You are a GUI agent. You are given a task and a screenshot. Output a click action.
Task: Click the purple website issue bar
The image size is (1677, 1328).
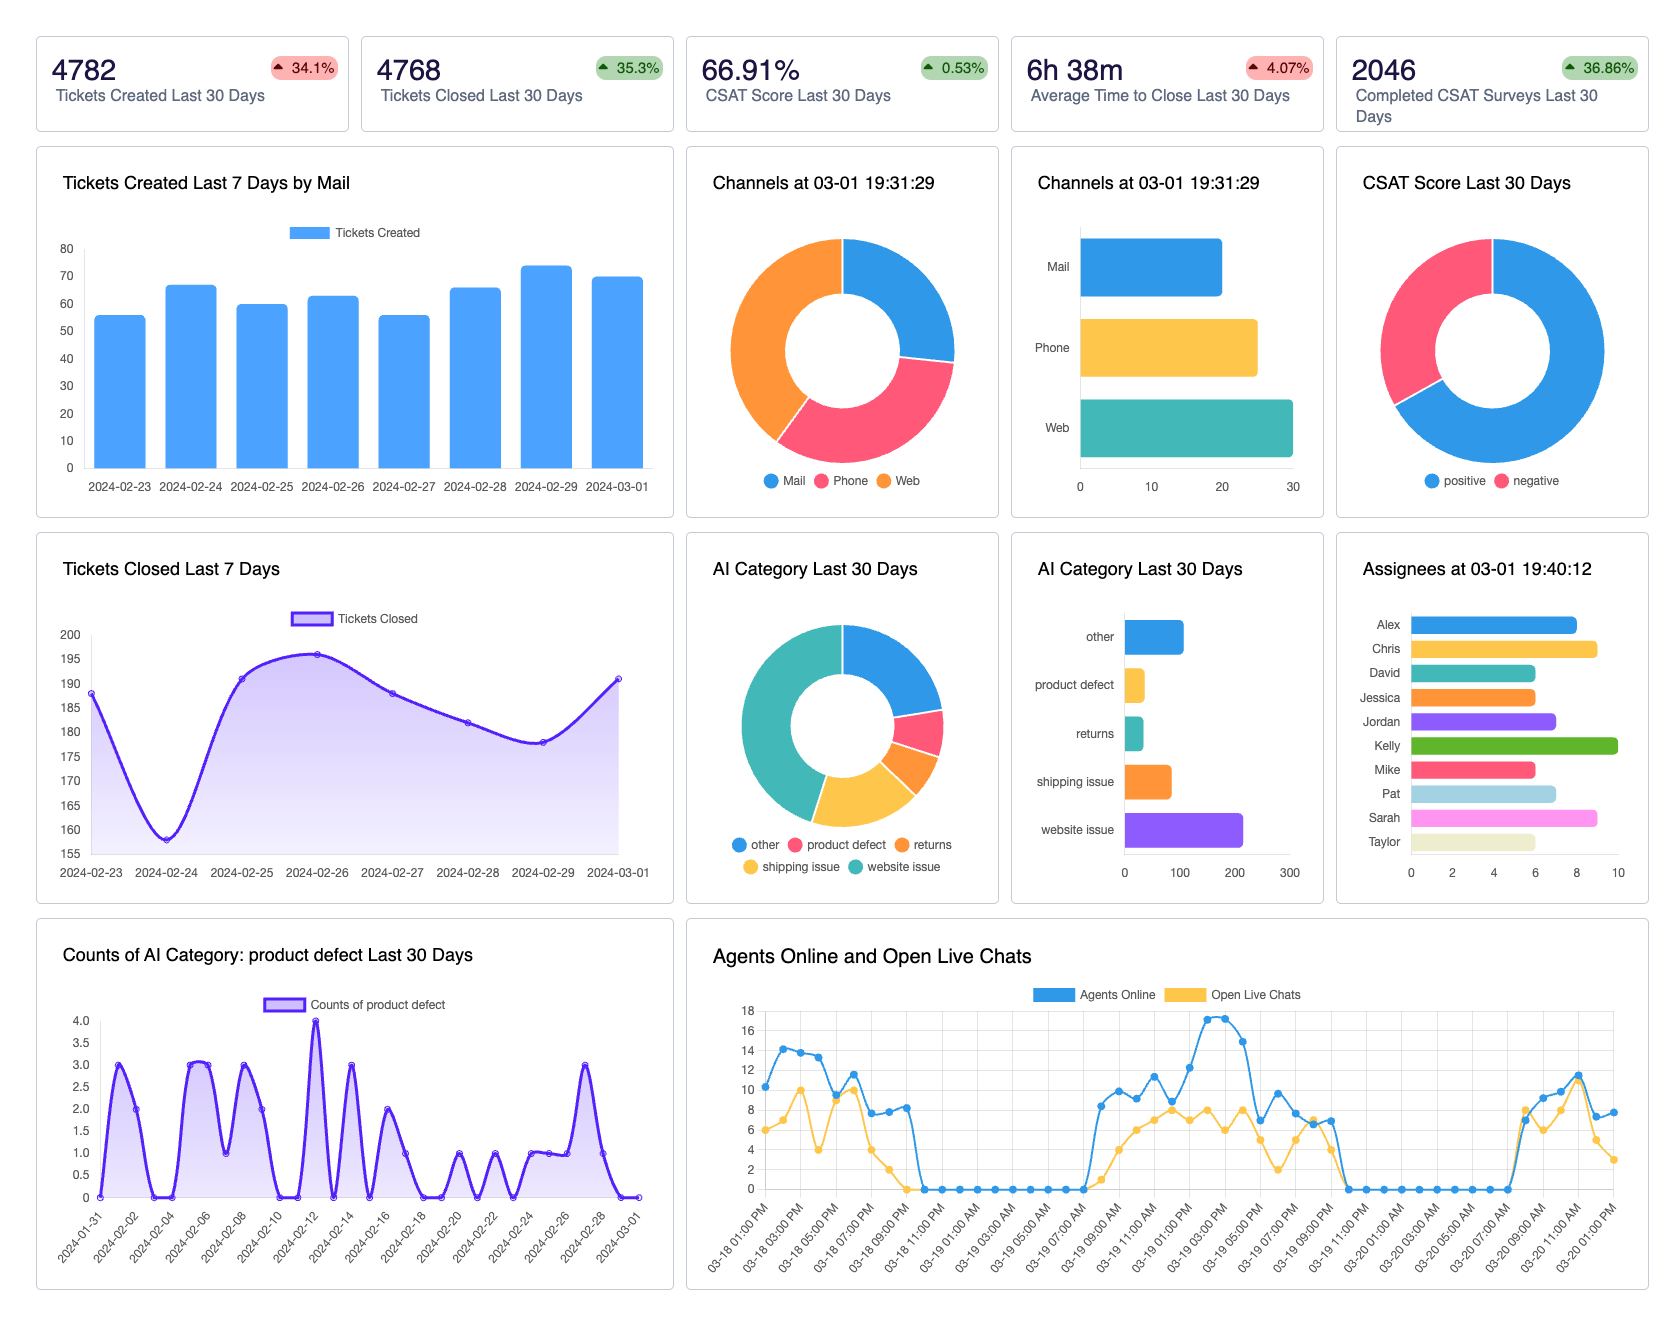[1183, 830]
